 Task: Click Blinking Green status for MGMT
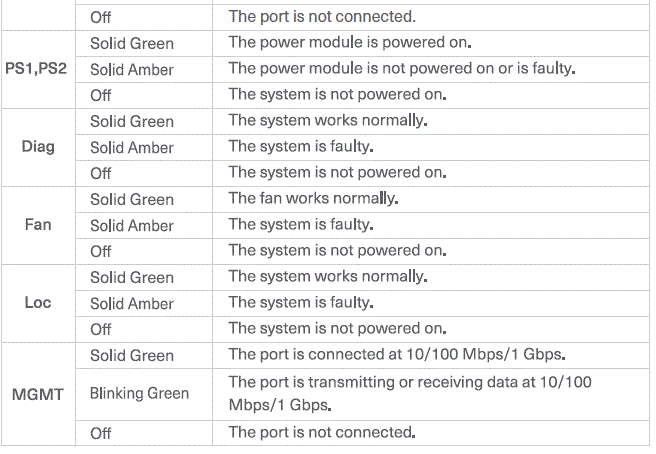pyautogui.click(x=139, y=394)
